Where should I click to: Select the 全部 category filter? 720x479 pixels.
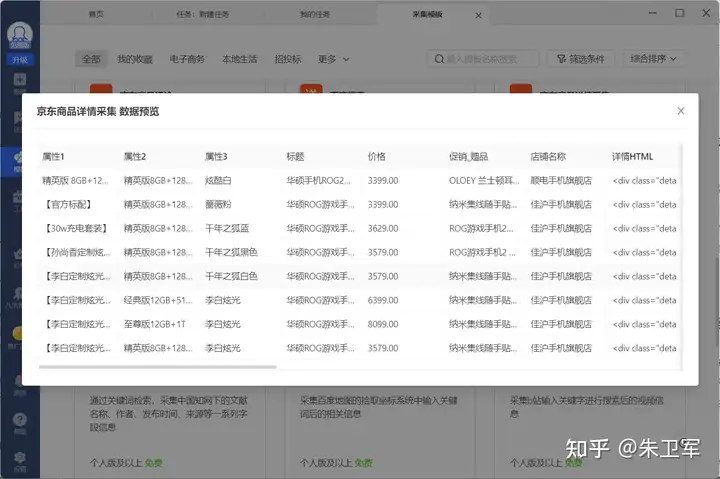91,59
